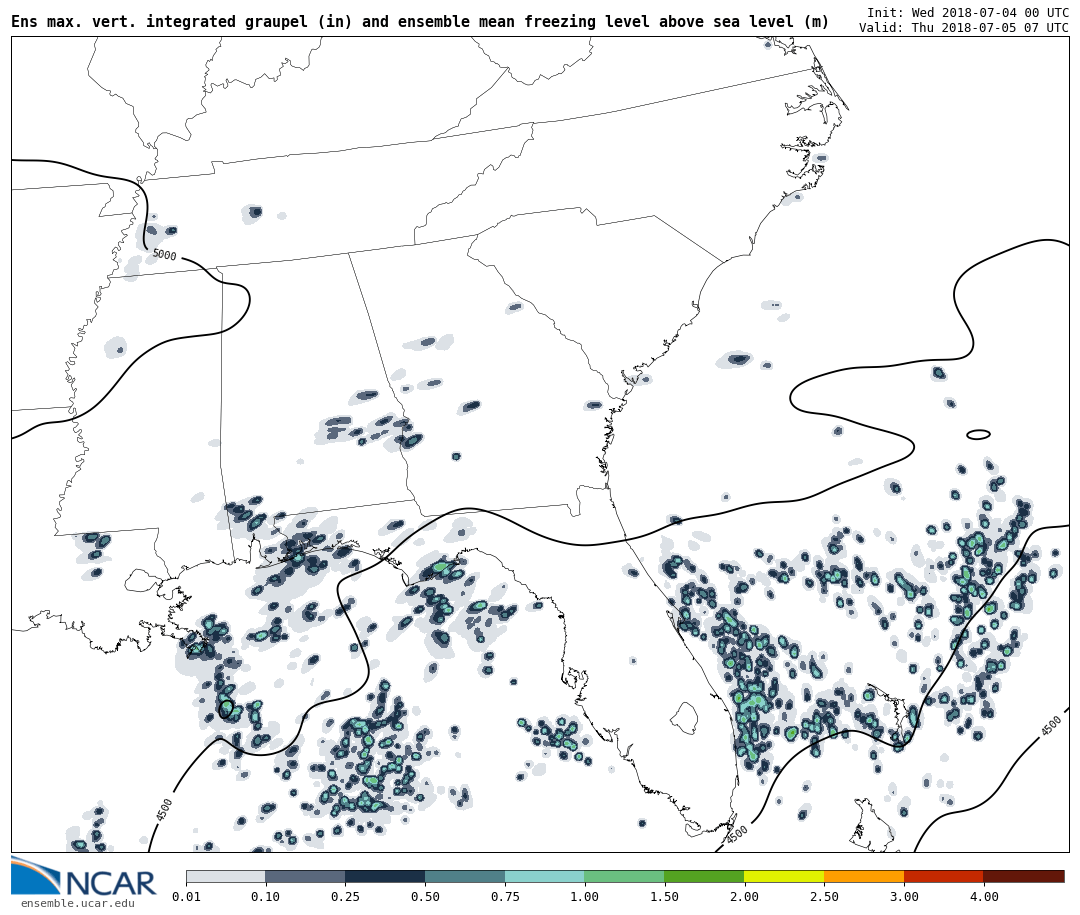Select the red 3.00–4.00 colorbar swatch
The width and height of the screenshot is (1080, 915).
pos(944,876)
